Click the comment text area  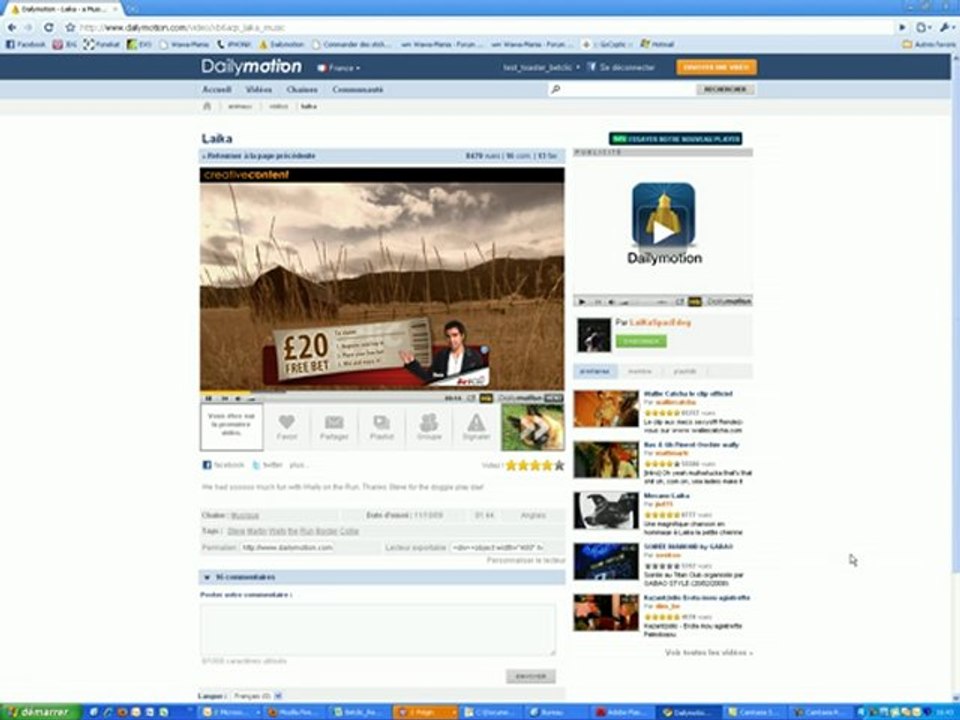coord(378,630)
